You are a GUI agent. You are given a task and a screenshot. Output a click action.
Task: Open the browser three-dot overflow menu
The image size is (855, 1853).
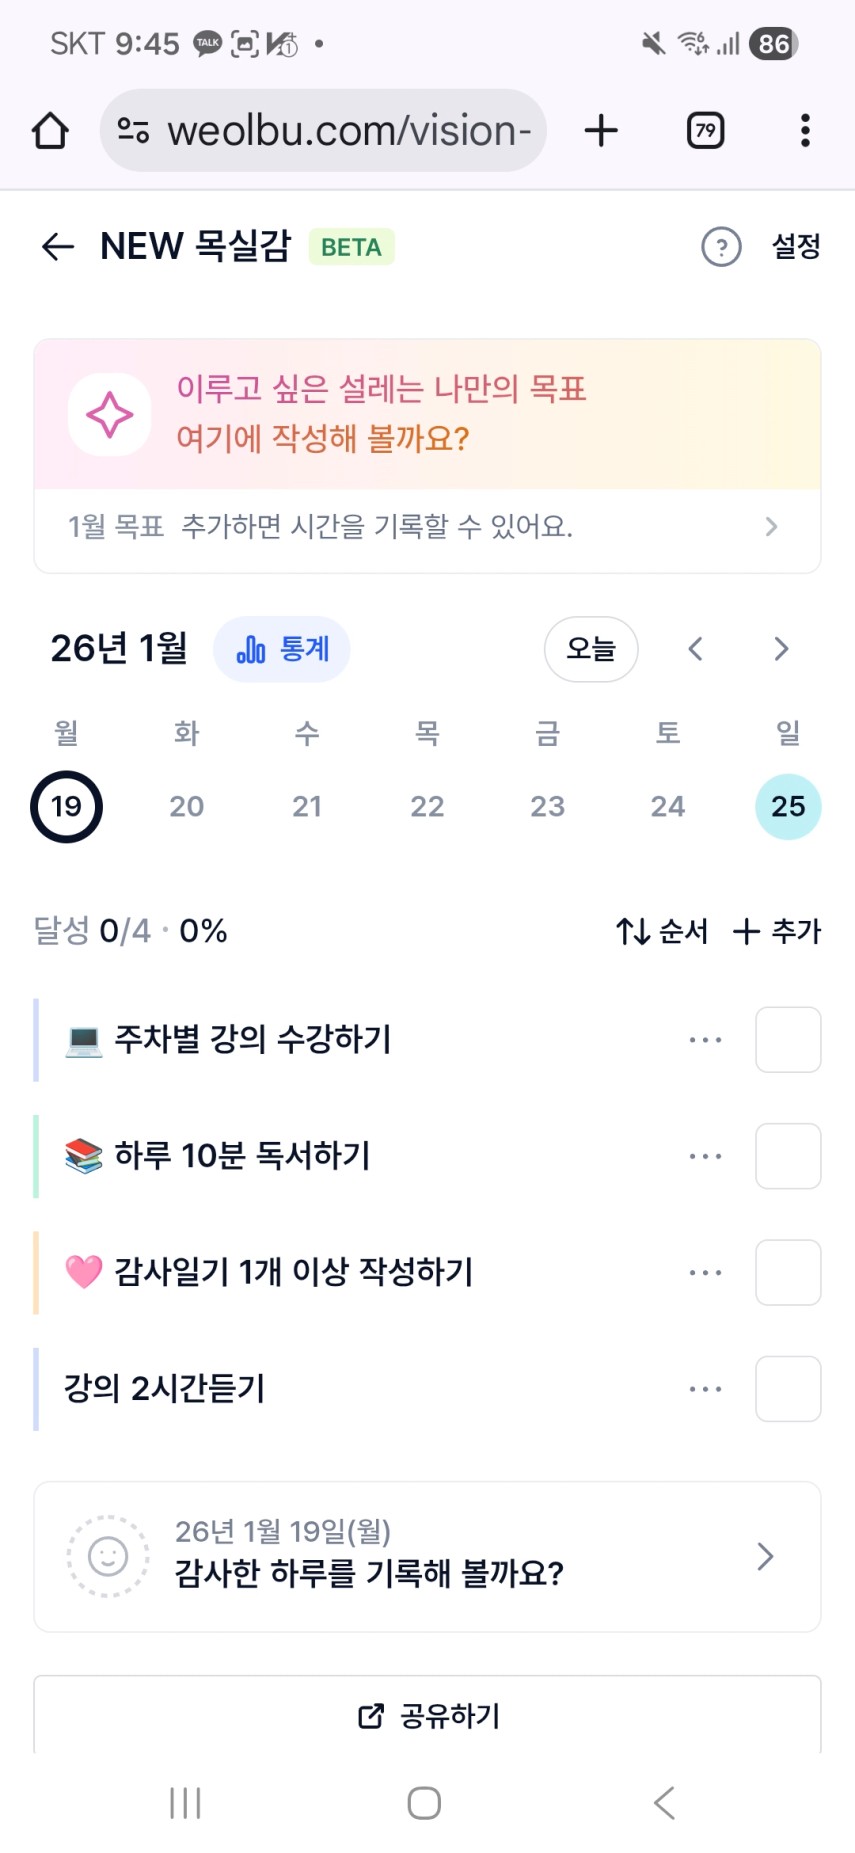coord(805,131)
